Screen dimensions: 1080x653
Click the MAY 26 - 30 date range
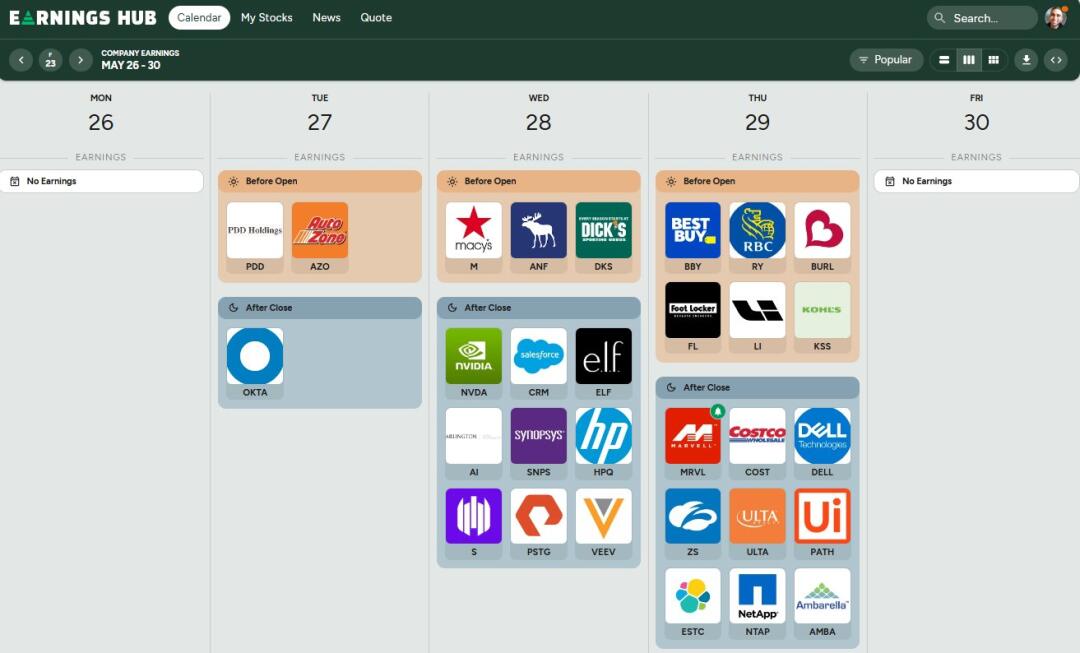tap(131, 65)
